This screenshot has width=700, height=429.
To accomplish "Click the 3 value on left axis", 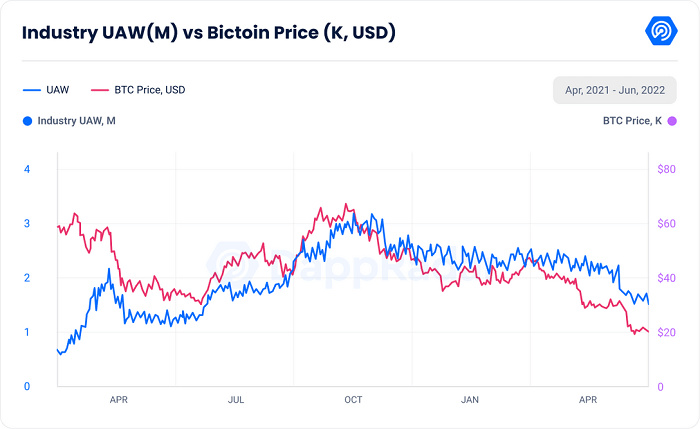I will (x=27, y=223).
